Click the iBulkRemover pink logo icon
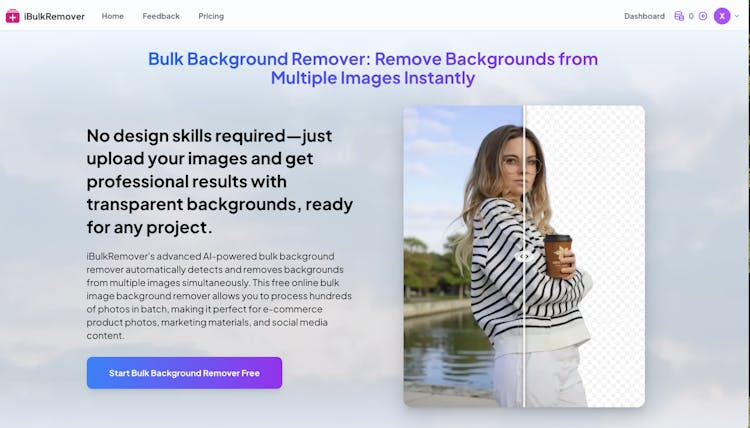The image size is (750, 428). 12,16
